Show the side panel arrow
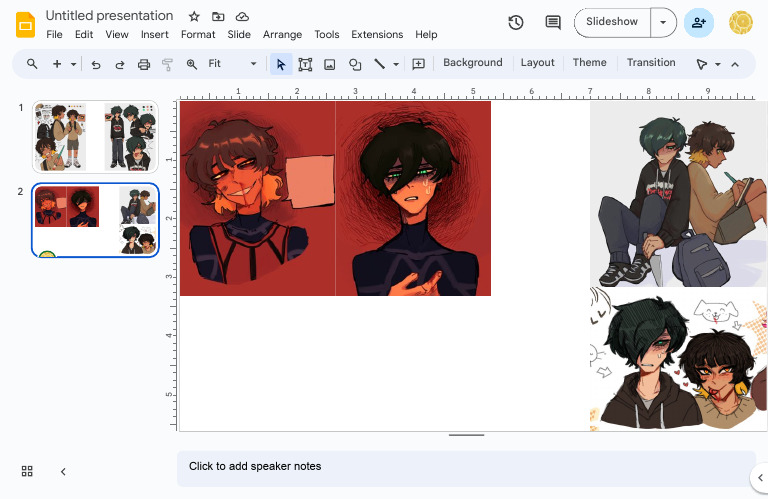 coord(760,477)
